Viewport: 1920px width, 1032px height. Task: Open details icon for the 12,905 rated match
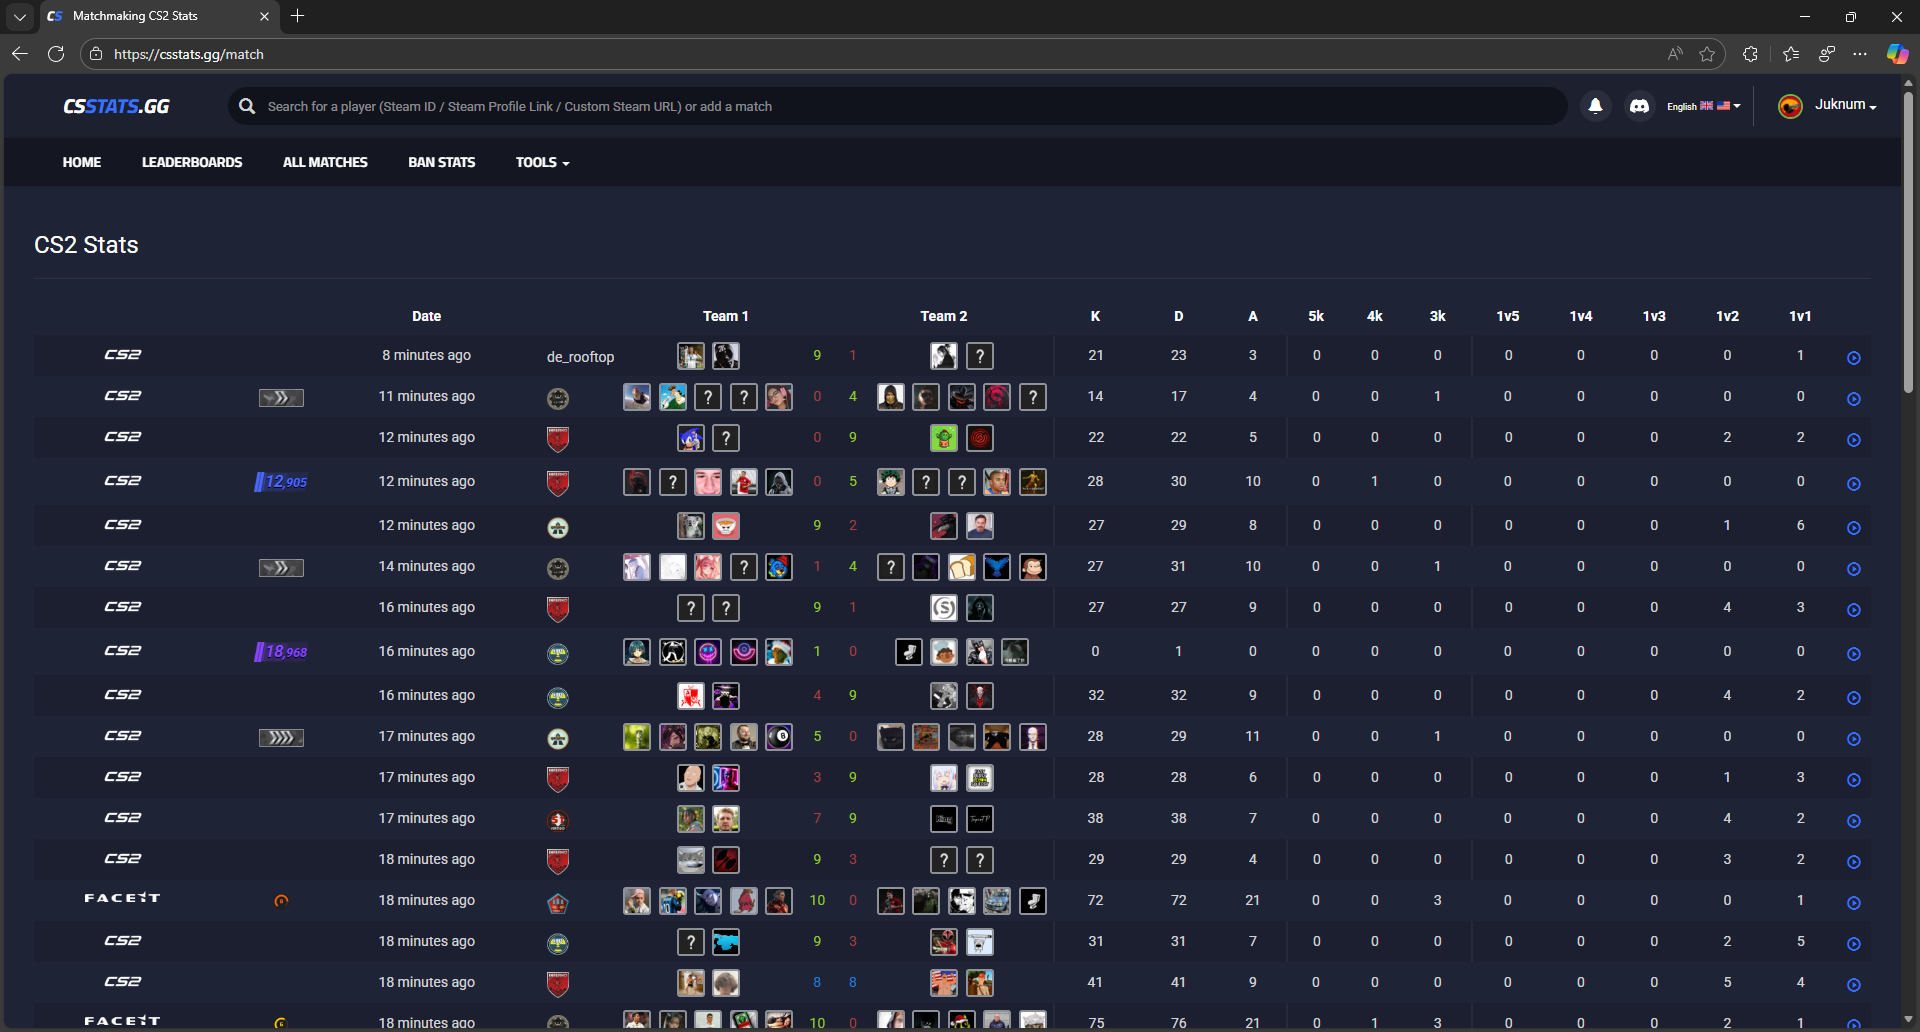pos(1853,484)
